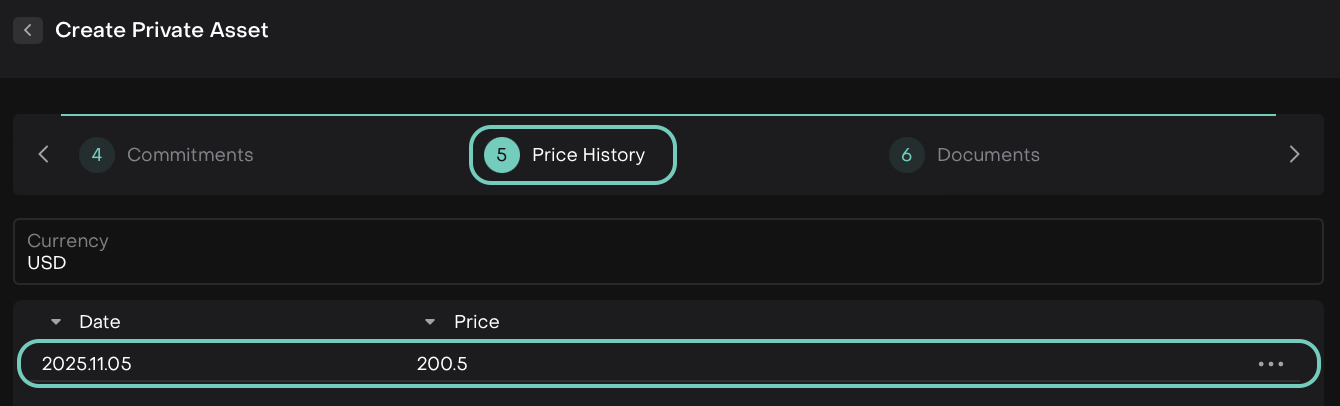The image size is (1340, 406).
Task: Click the step progress bar line
Action: 668,115
